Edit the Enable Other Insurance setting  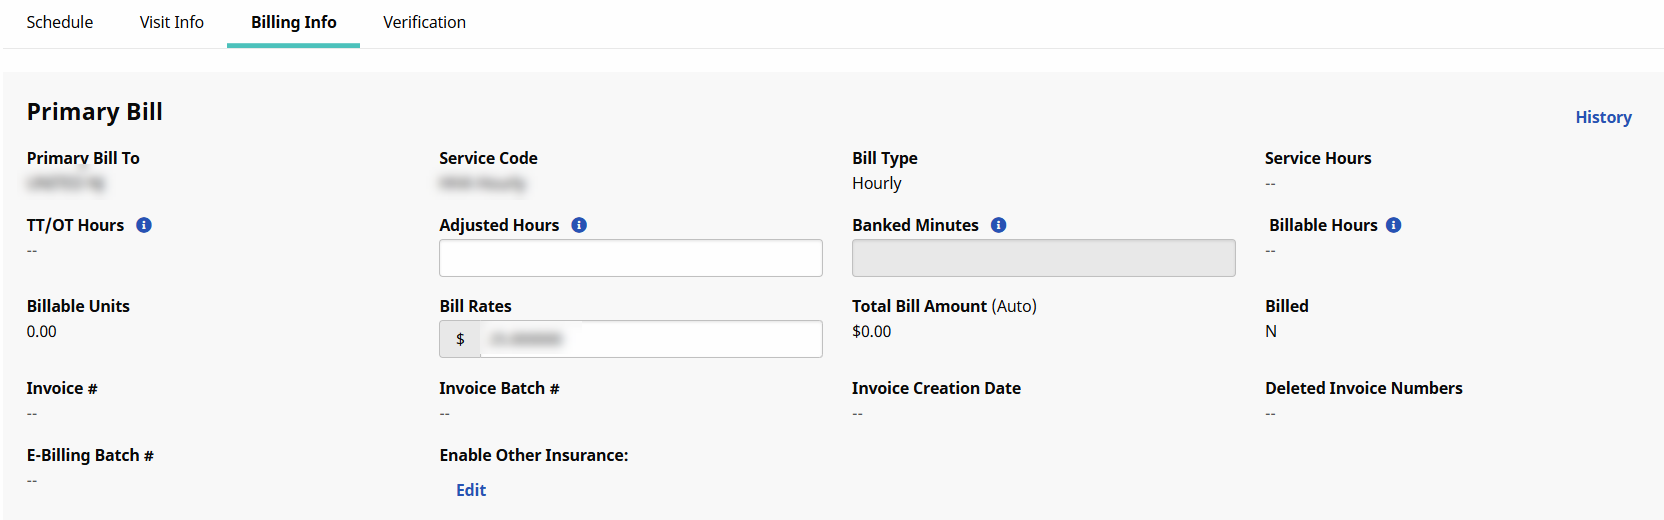pos(471,490)
